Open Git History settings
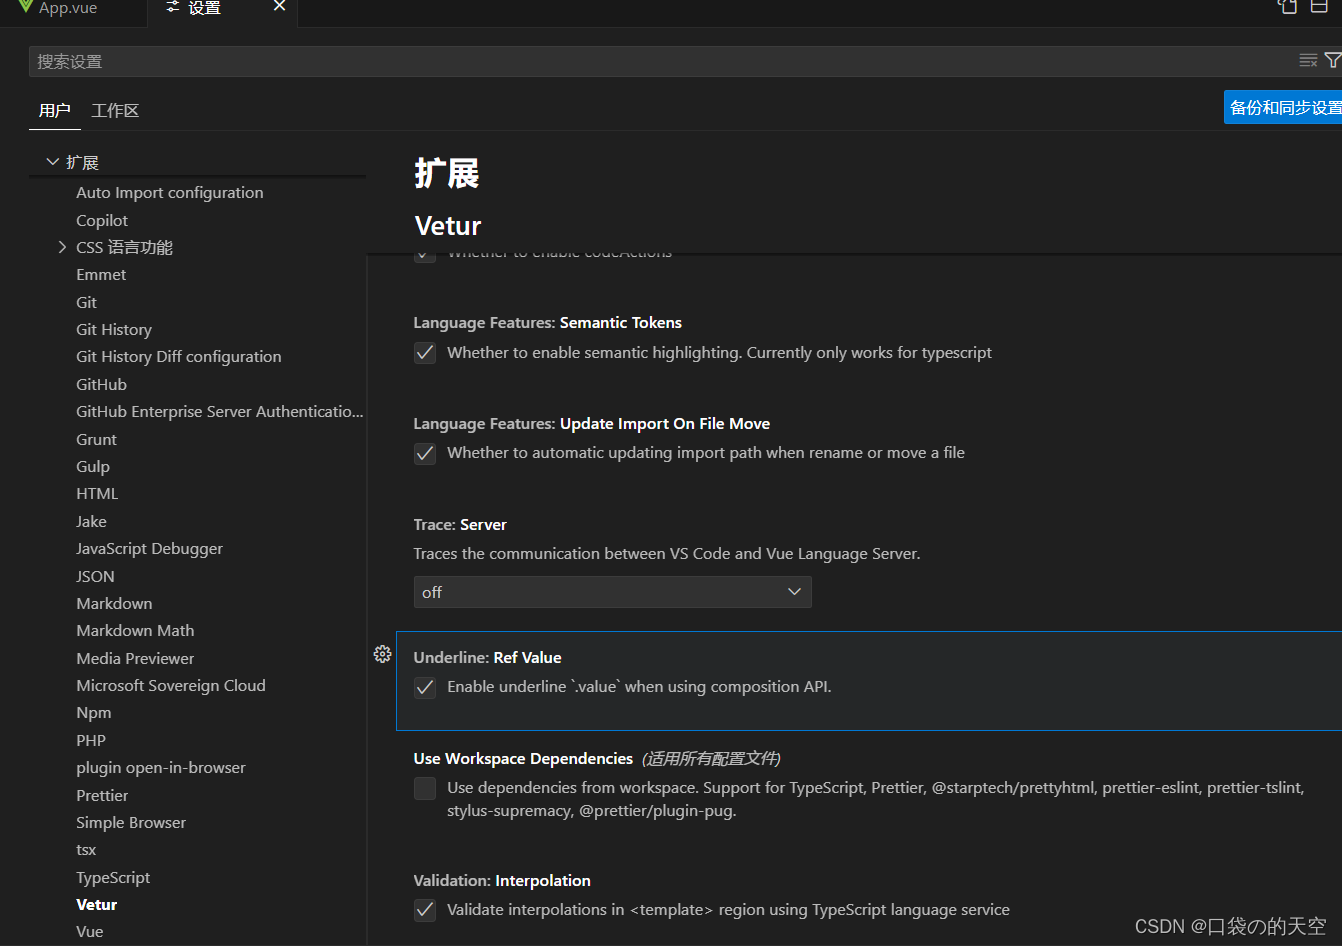 [114, 330]
